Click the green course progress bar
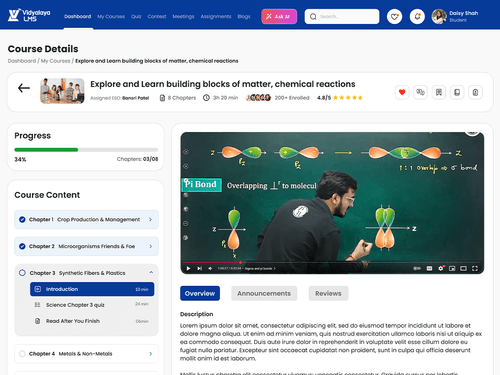Viewport: 500px width, 375px height. click(x=46, y=150)
